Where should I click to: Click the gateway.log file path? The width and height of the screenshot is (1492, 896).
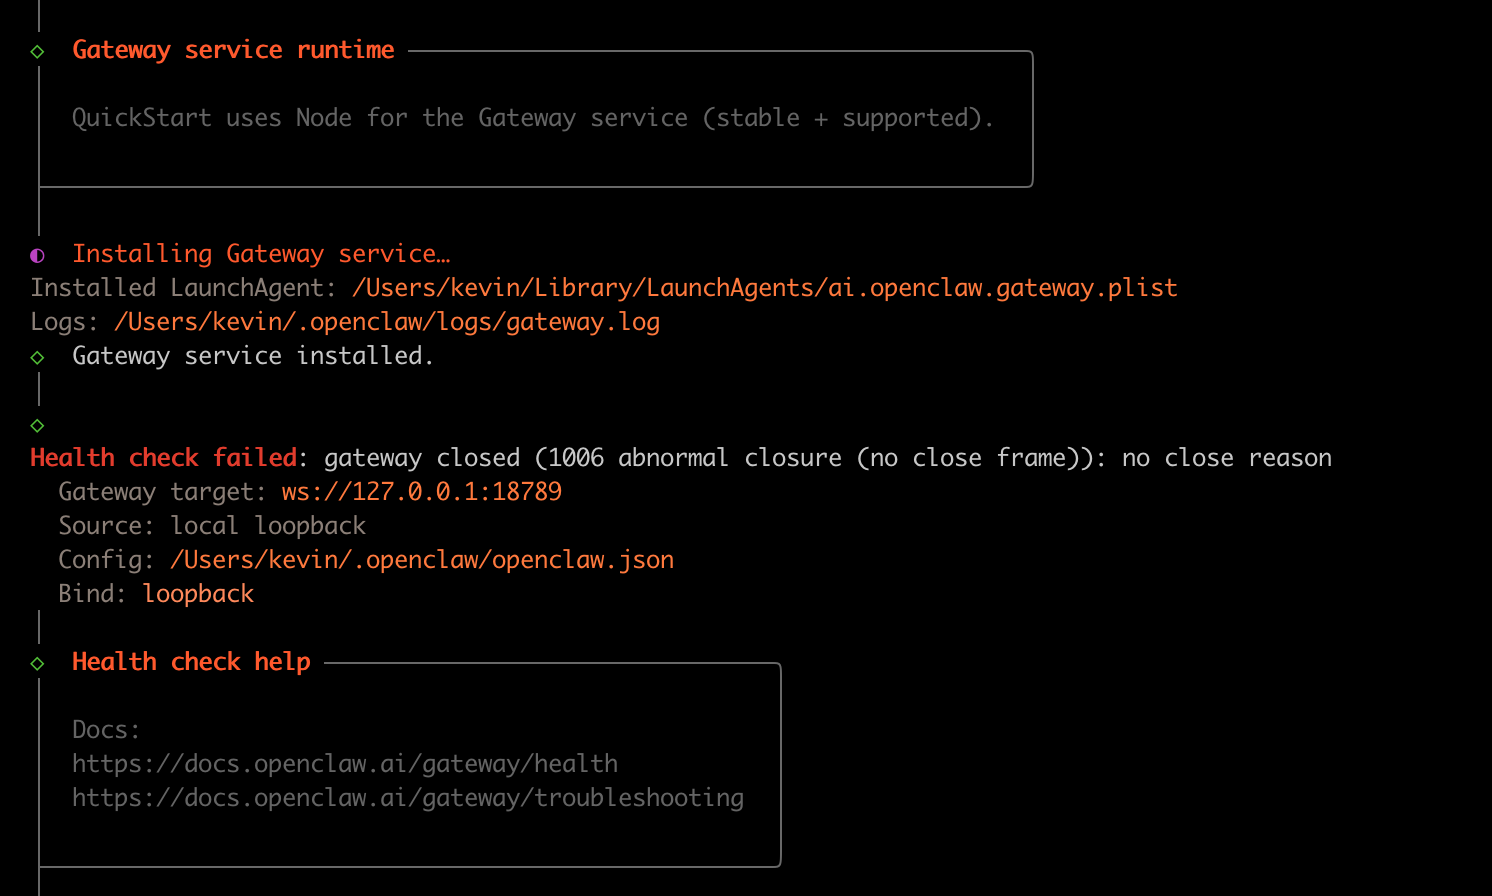387,322
